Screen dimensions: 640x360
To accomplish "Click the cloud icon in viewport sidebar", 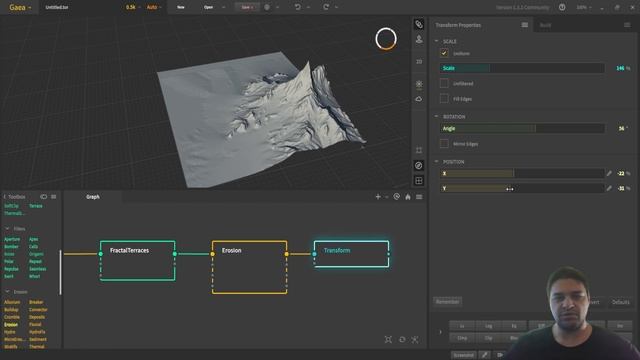I will pyautogui.click(x=419, y=99).
